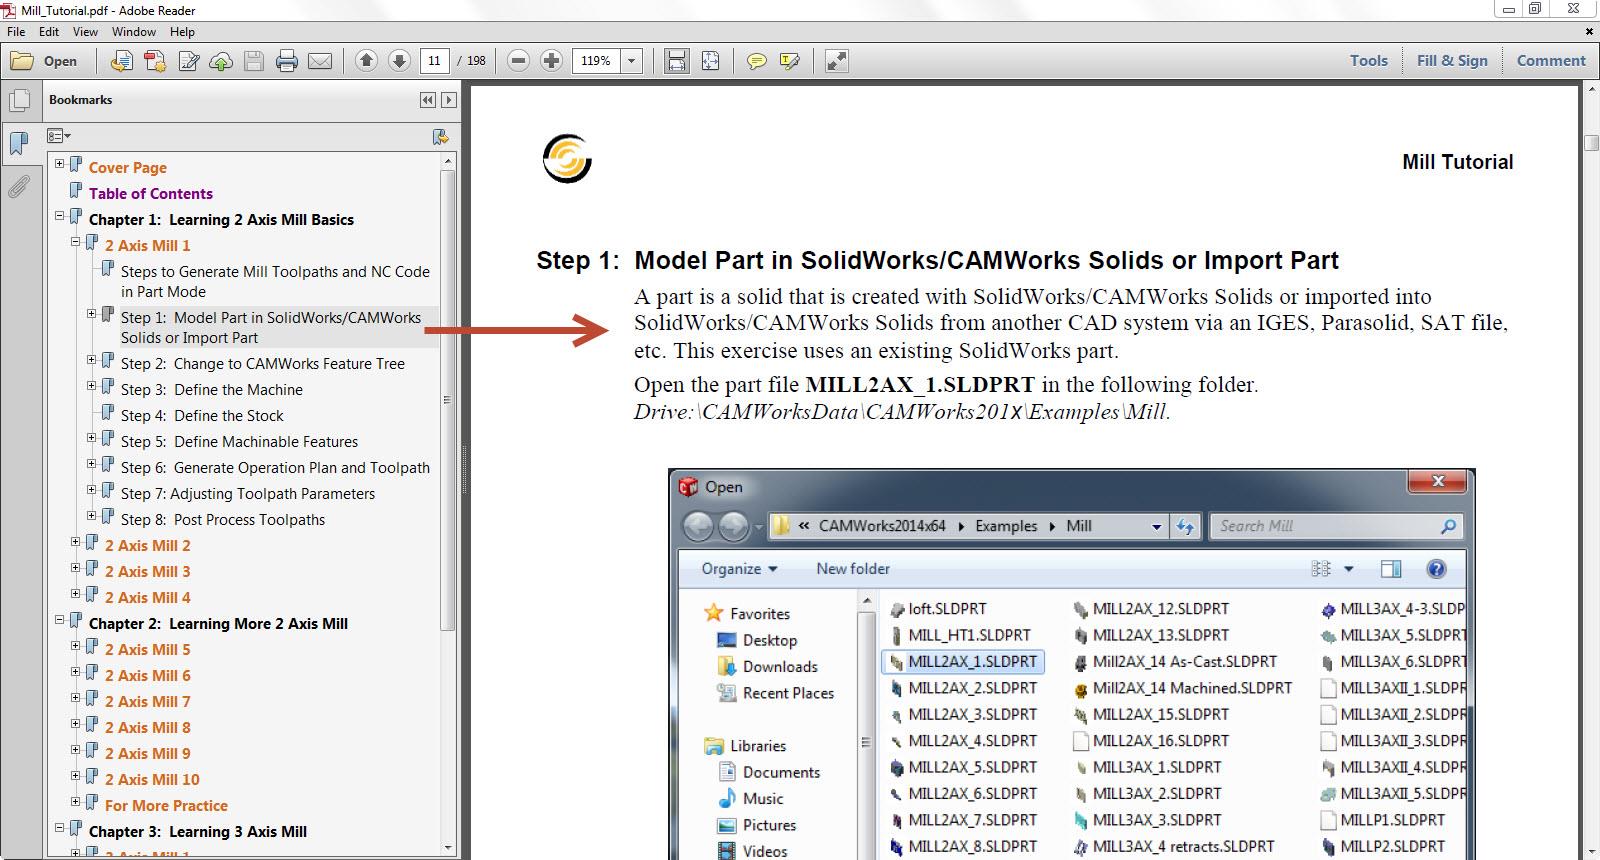This screenshot has height=860, width=1600.
Task: Select the 2 Axis Mill 3 bookmark
Action: 147,572
